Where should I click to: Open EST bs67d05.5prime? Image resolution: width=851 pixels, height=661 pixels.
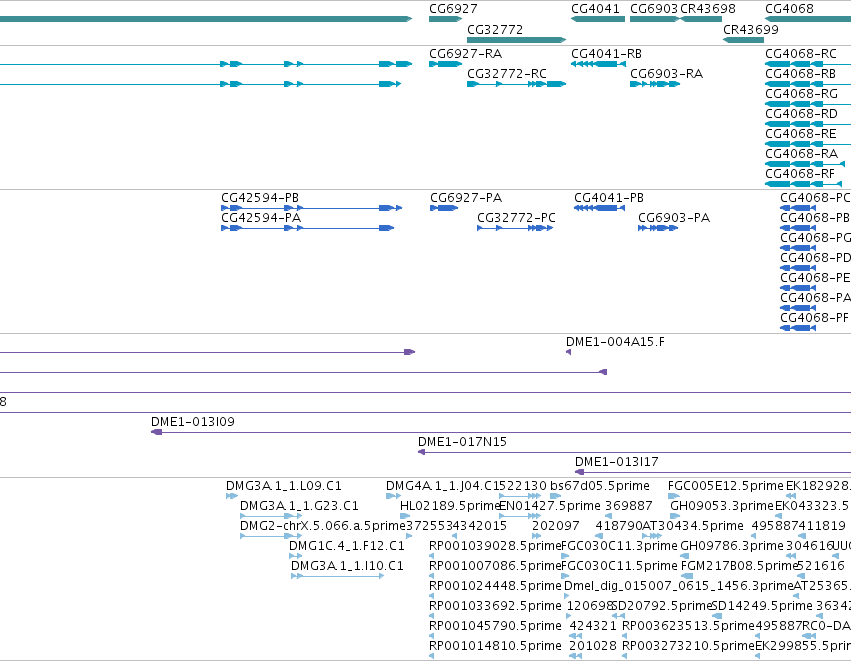[x=600, y=486]
